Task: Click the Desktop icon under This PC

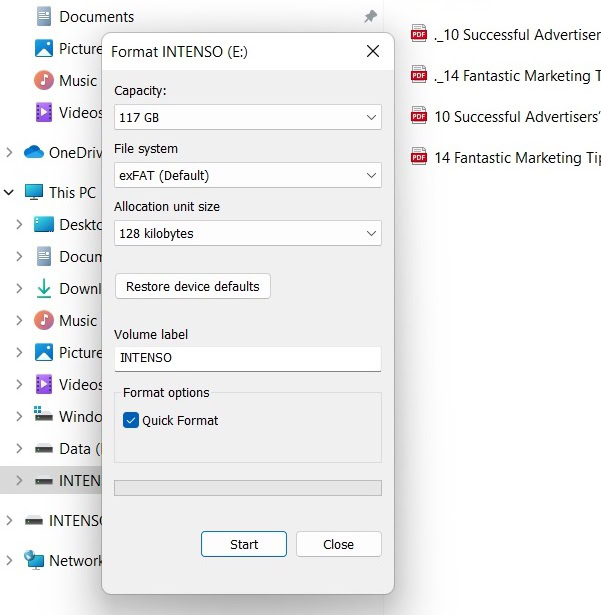Action: click(44, 224)
